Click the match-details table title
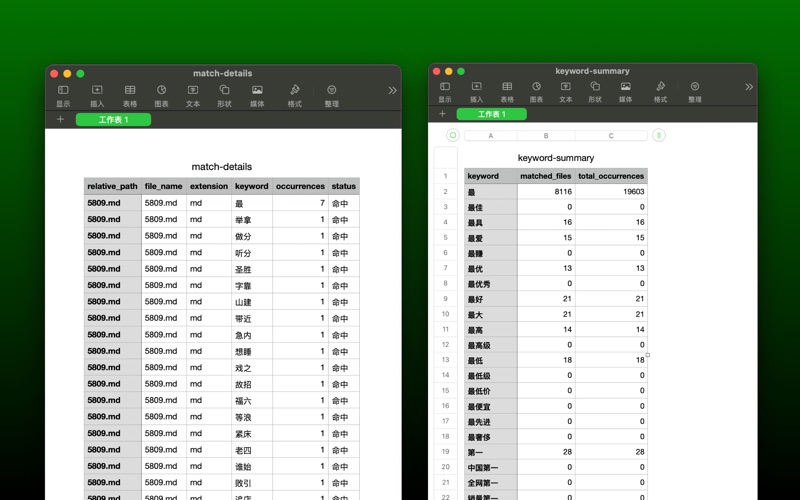Screen dimensions: 800x500 click(x=222, y=166)
